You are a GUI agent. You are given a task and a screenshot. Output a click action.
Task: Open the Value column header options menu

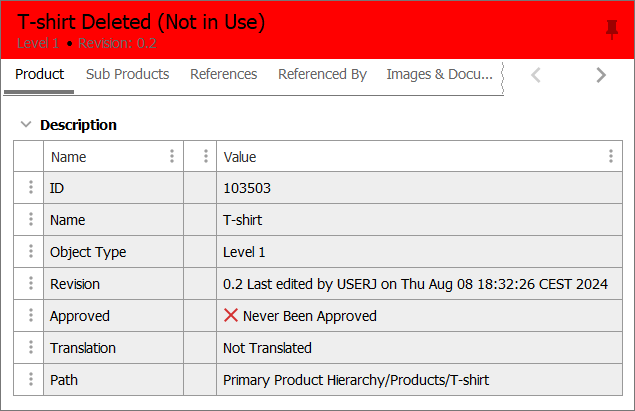pyautogui.click(x=611, y=156)
